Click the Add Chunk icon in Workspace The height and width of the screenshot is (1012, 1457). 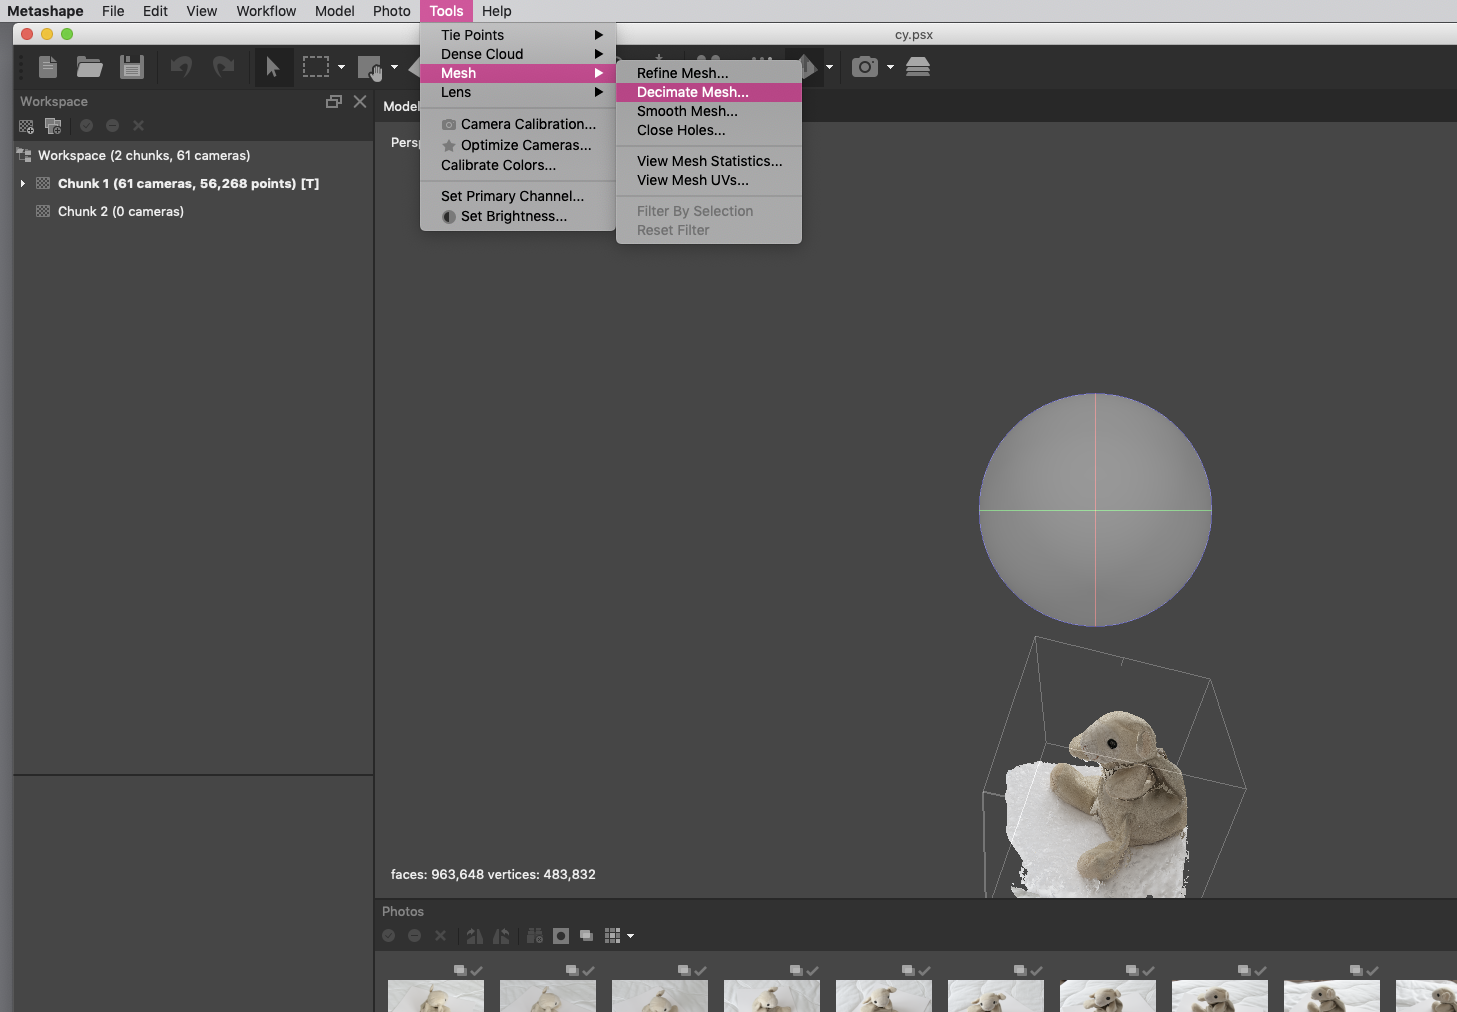click(27, 126)
